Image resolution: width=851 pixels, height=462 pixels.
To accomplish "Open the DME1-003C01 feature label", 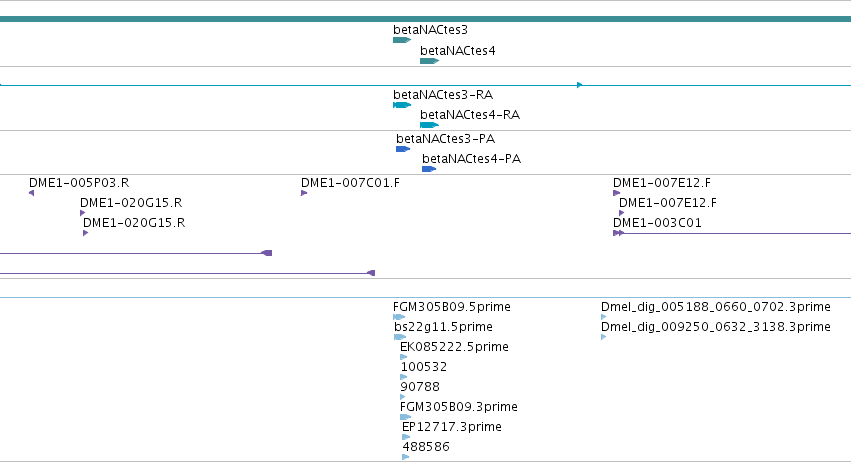I will pyautogui.click(x=657, y=223).
